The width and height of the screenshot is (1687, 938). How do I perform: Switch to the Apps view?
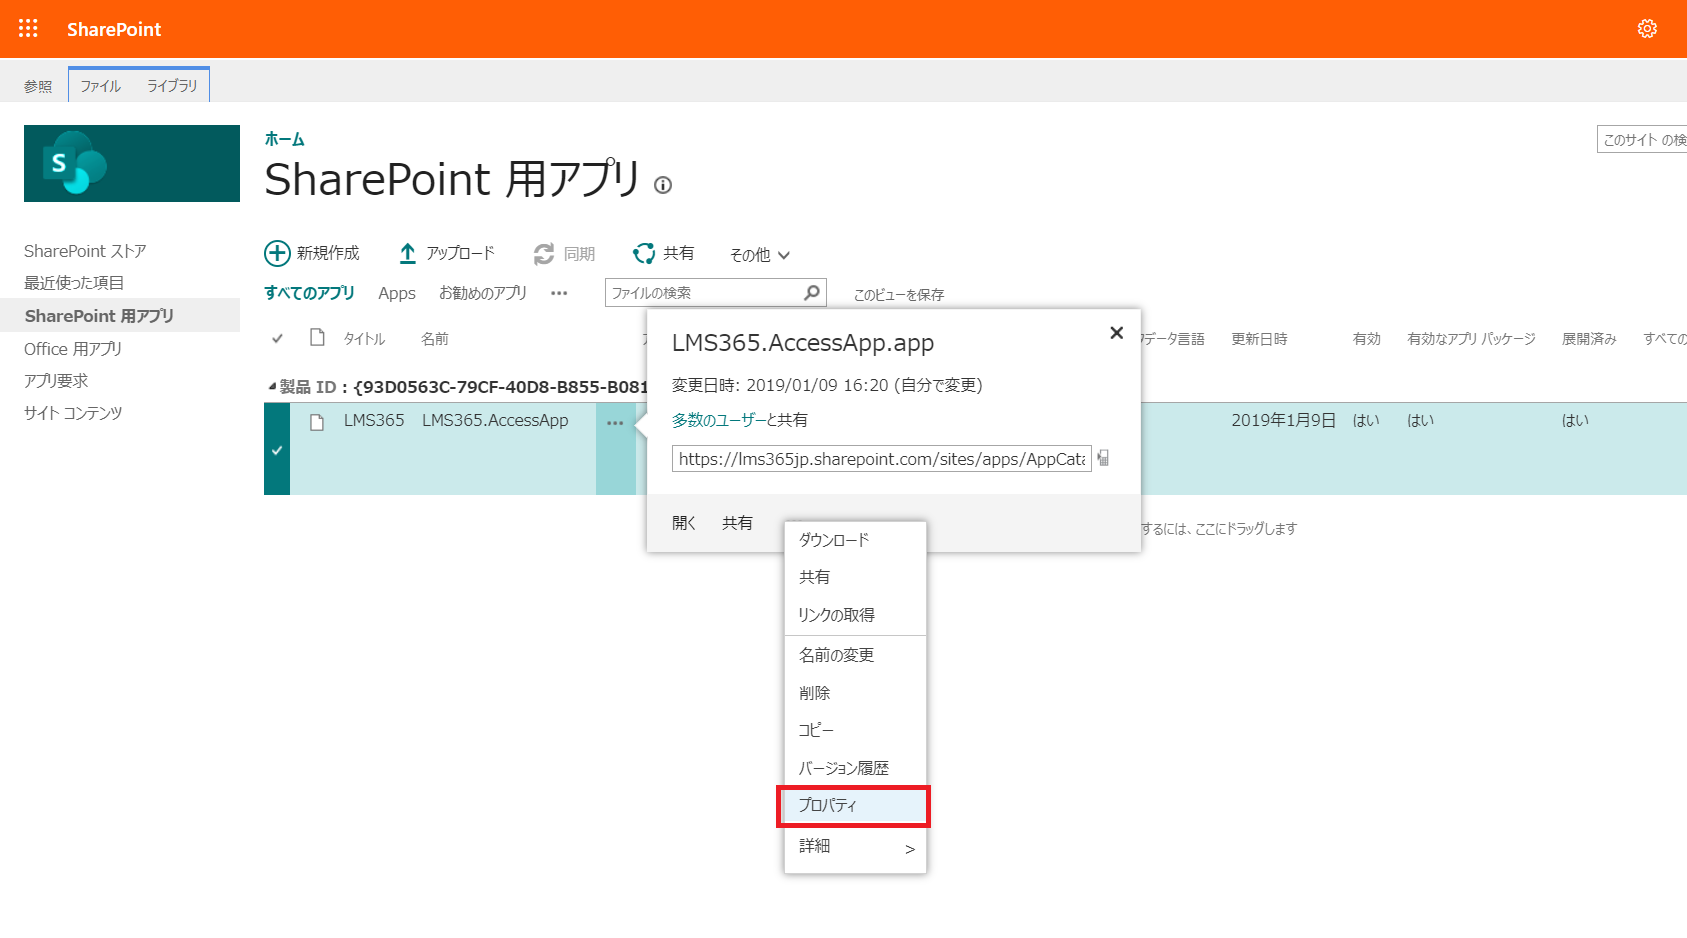tap(397, 293)
